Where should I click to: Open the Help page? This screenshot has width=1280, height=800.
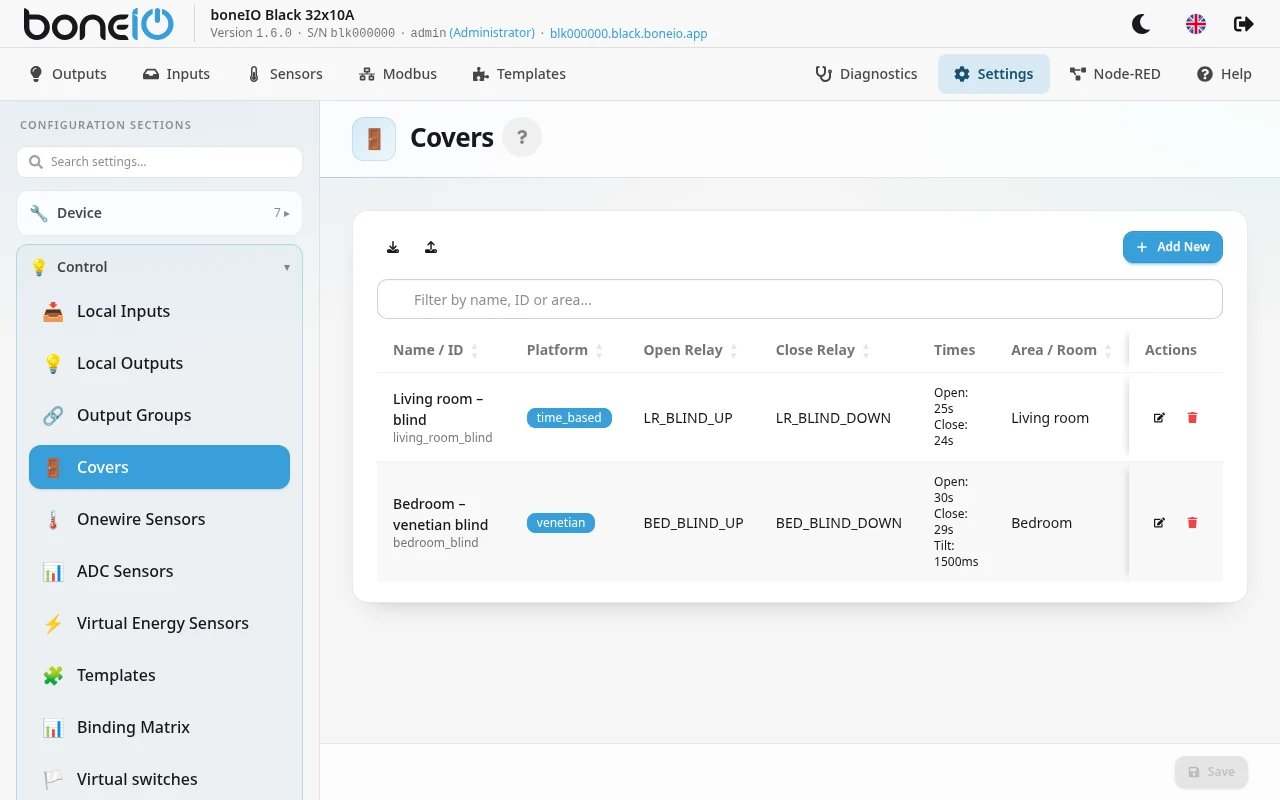[1224, 74]
